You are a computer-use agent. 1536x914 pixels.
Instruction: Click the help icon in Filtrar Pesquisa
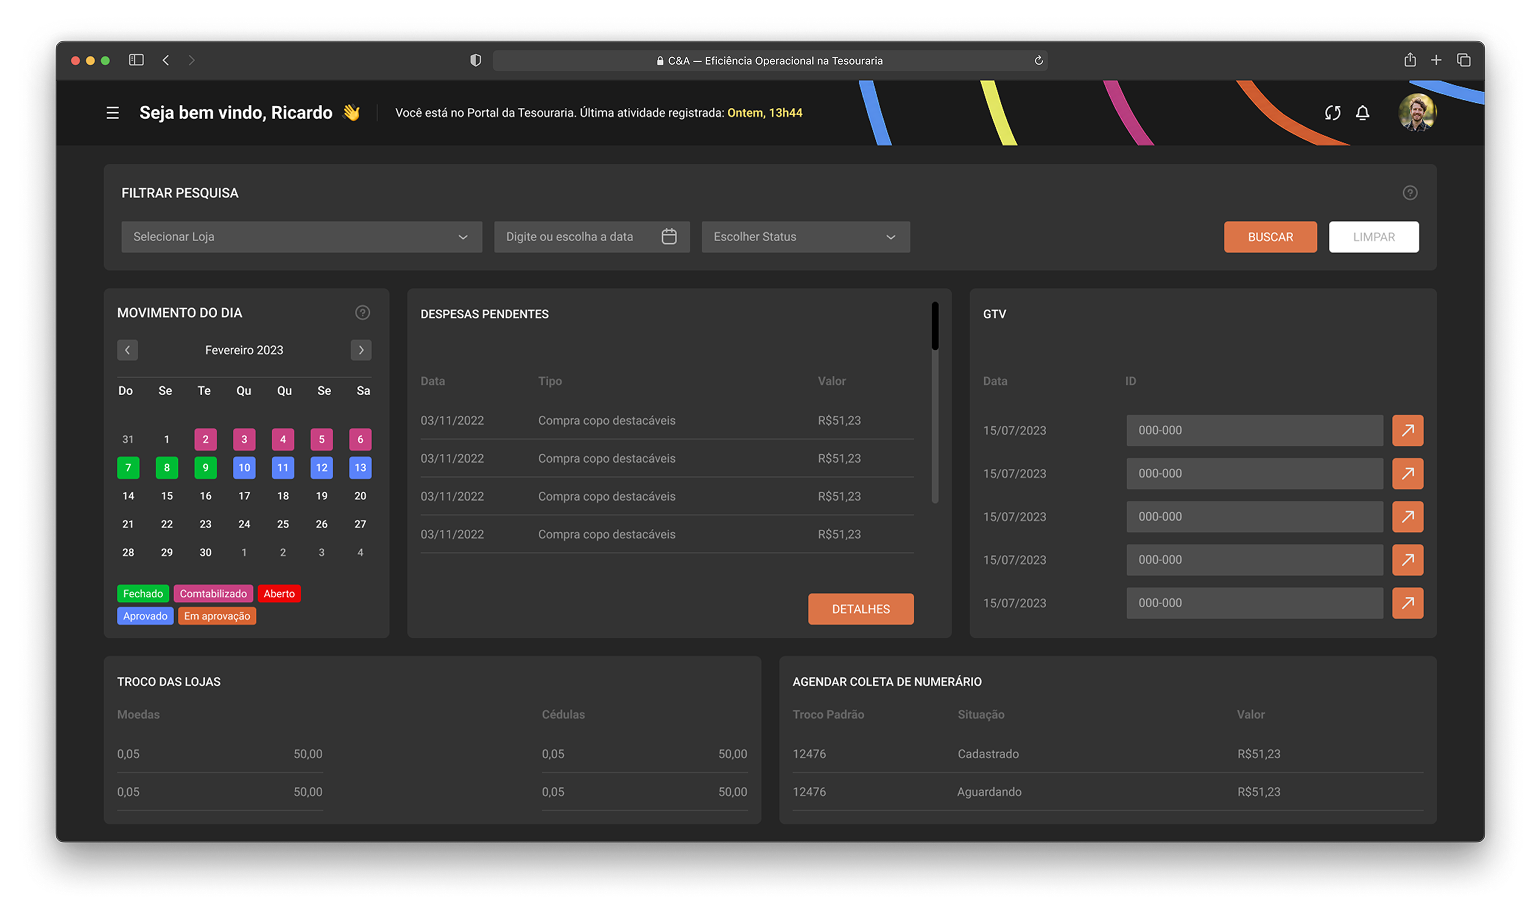(x=1410, y=193)
